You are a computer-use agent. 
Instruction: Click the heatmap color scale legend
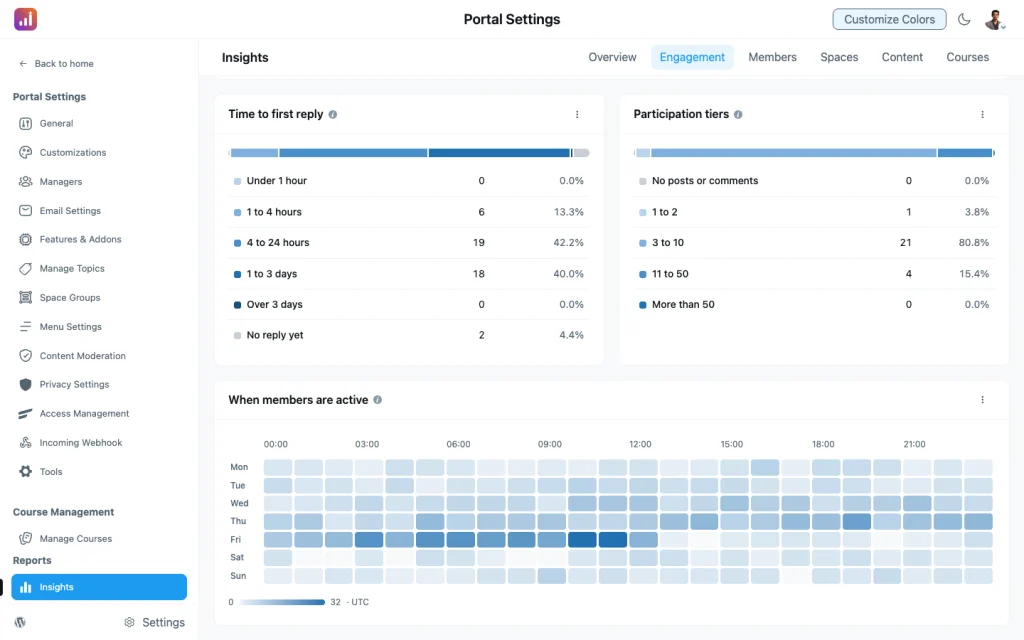pos(282,602)
